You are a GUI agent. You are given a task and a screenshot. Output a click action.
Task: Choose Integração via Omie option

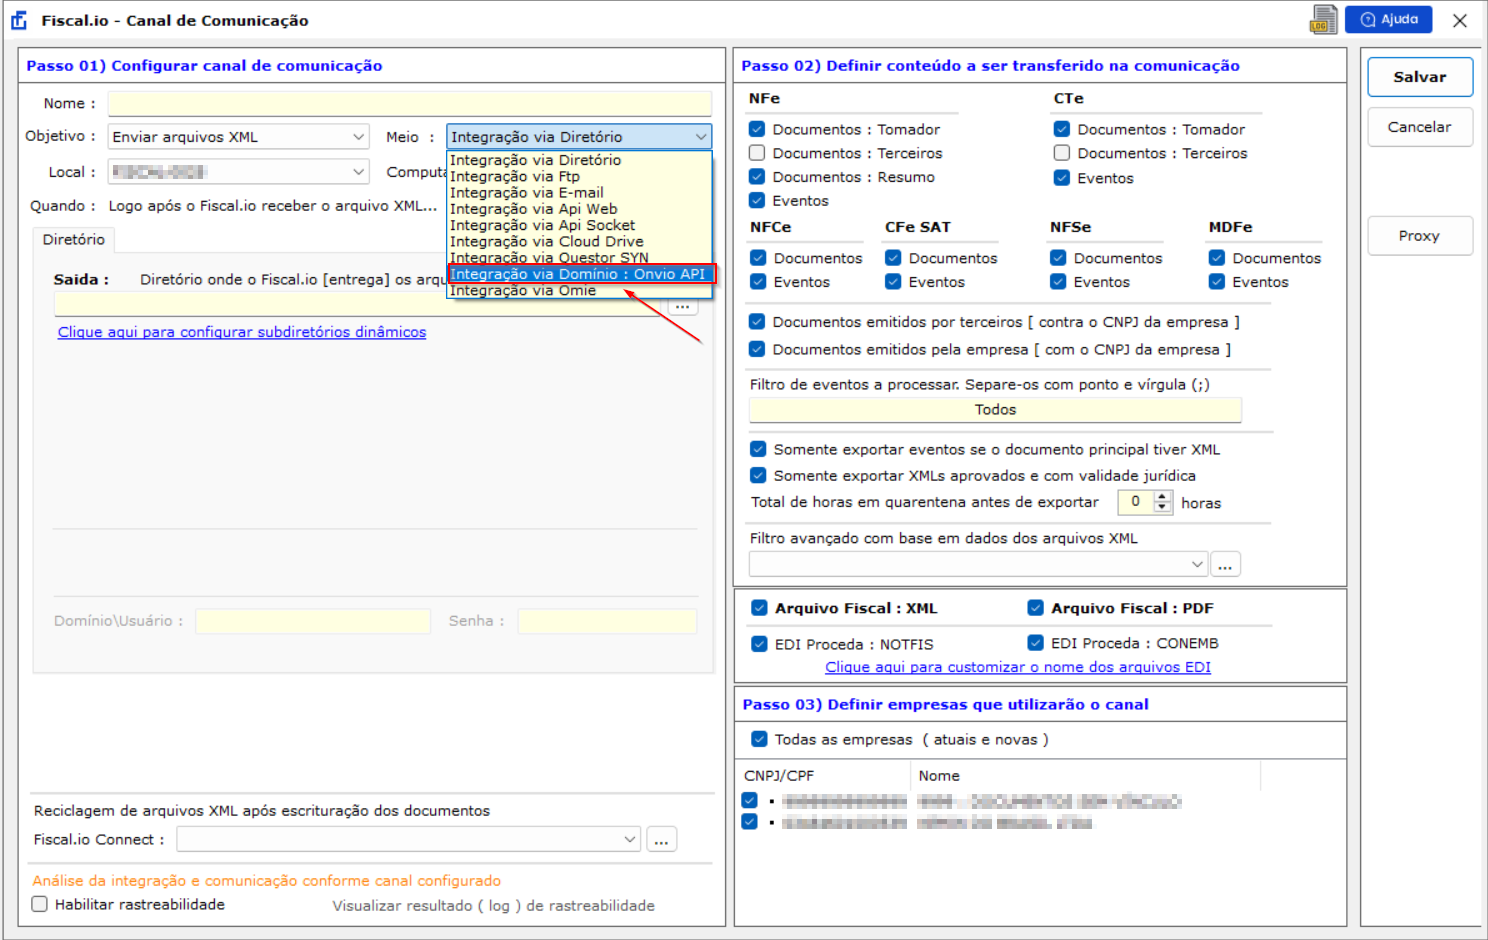(579, 290)
